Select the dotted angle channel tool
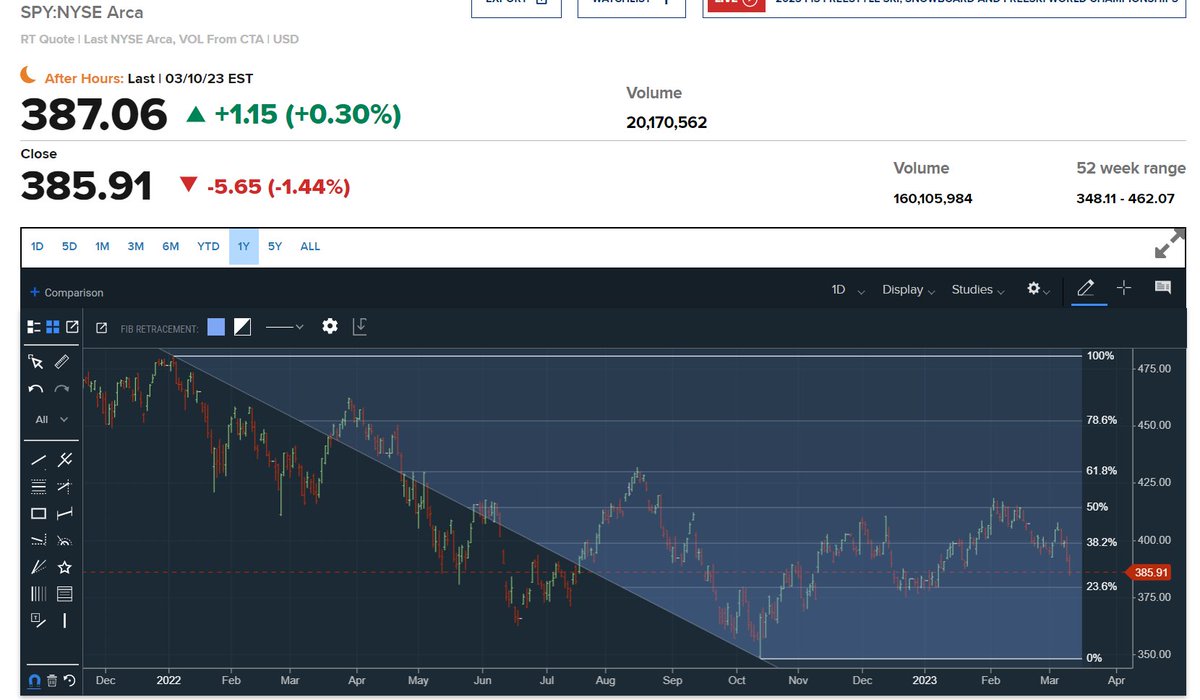Screen dimensions: 1200x700 click(x=38, y=541)
